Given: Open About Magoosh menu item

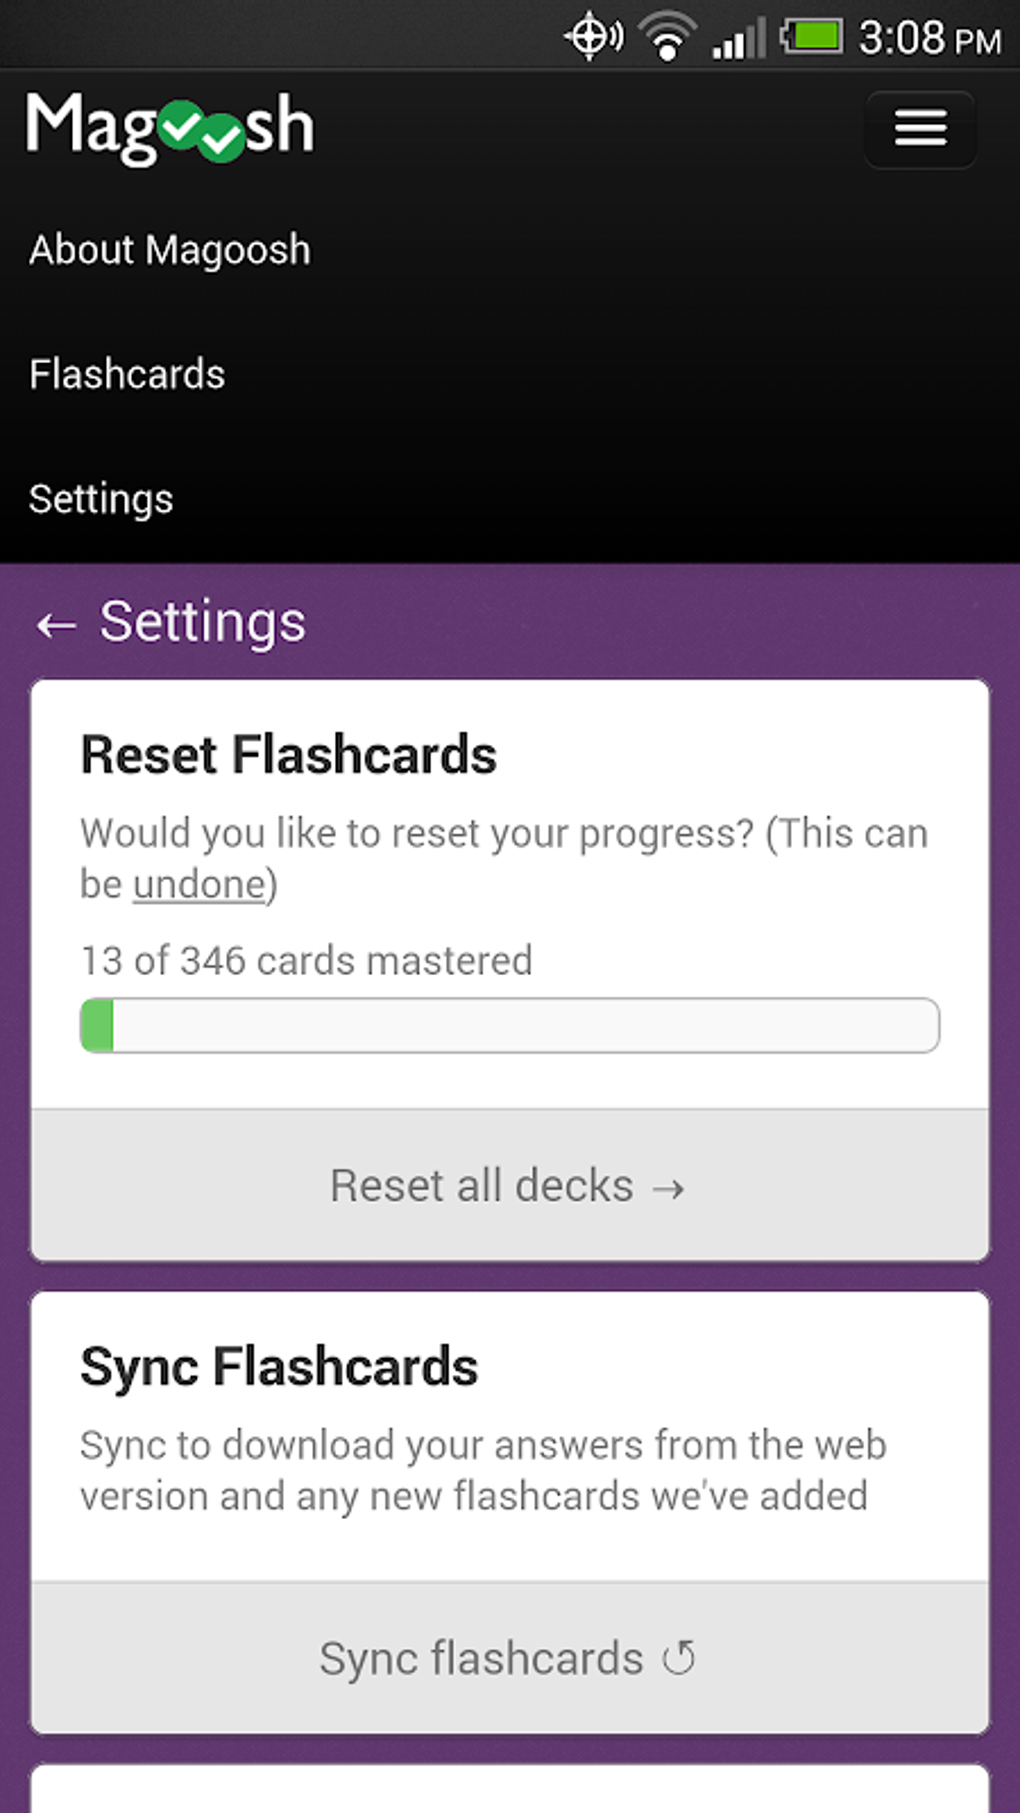Looking at the screenshot, I should (170, 250).
